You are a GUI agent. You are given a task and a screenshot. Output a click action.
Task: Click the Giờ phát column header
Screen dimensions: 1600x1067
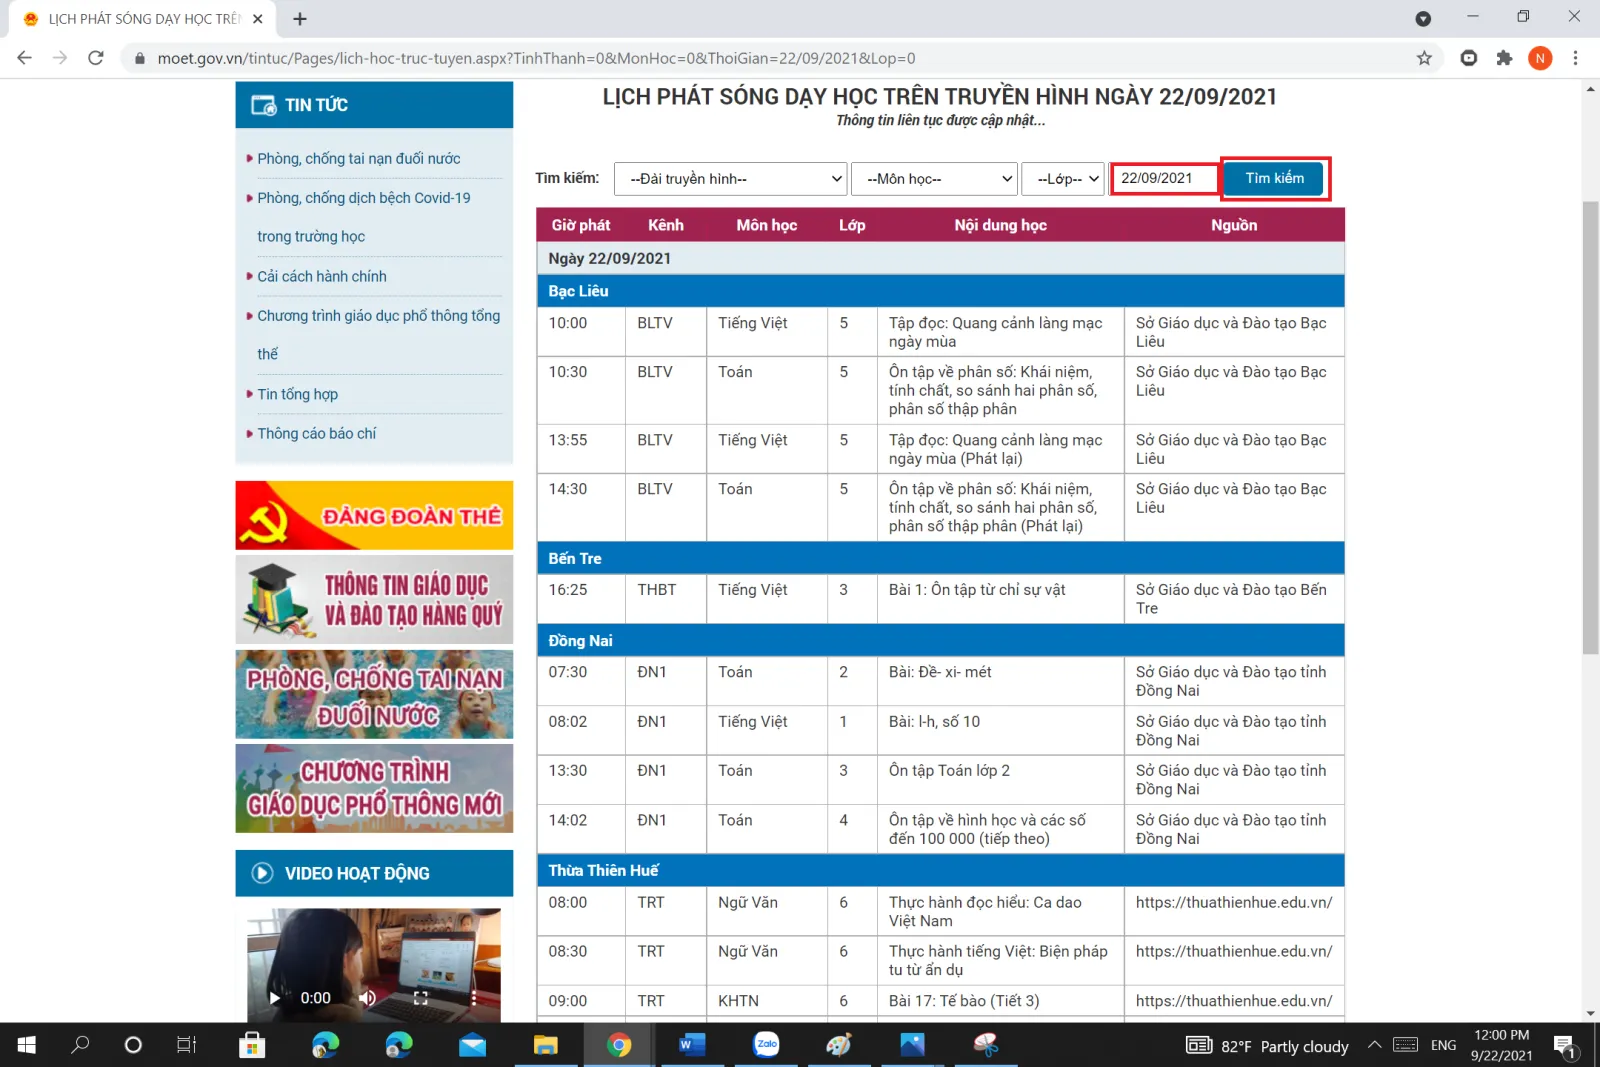580,225
